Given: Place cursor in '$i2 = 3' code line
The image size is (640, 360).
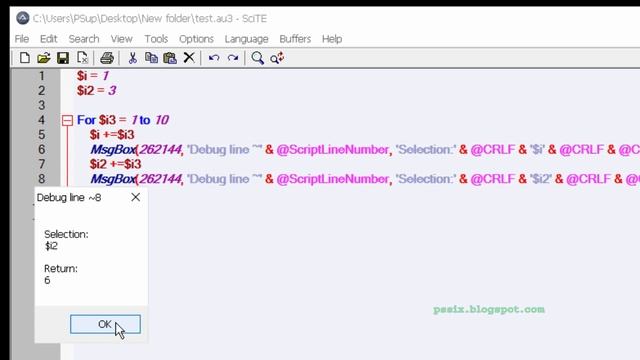Looking at the screenshot, I should pos(97,91).
